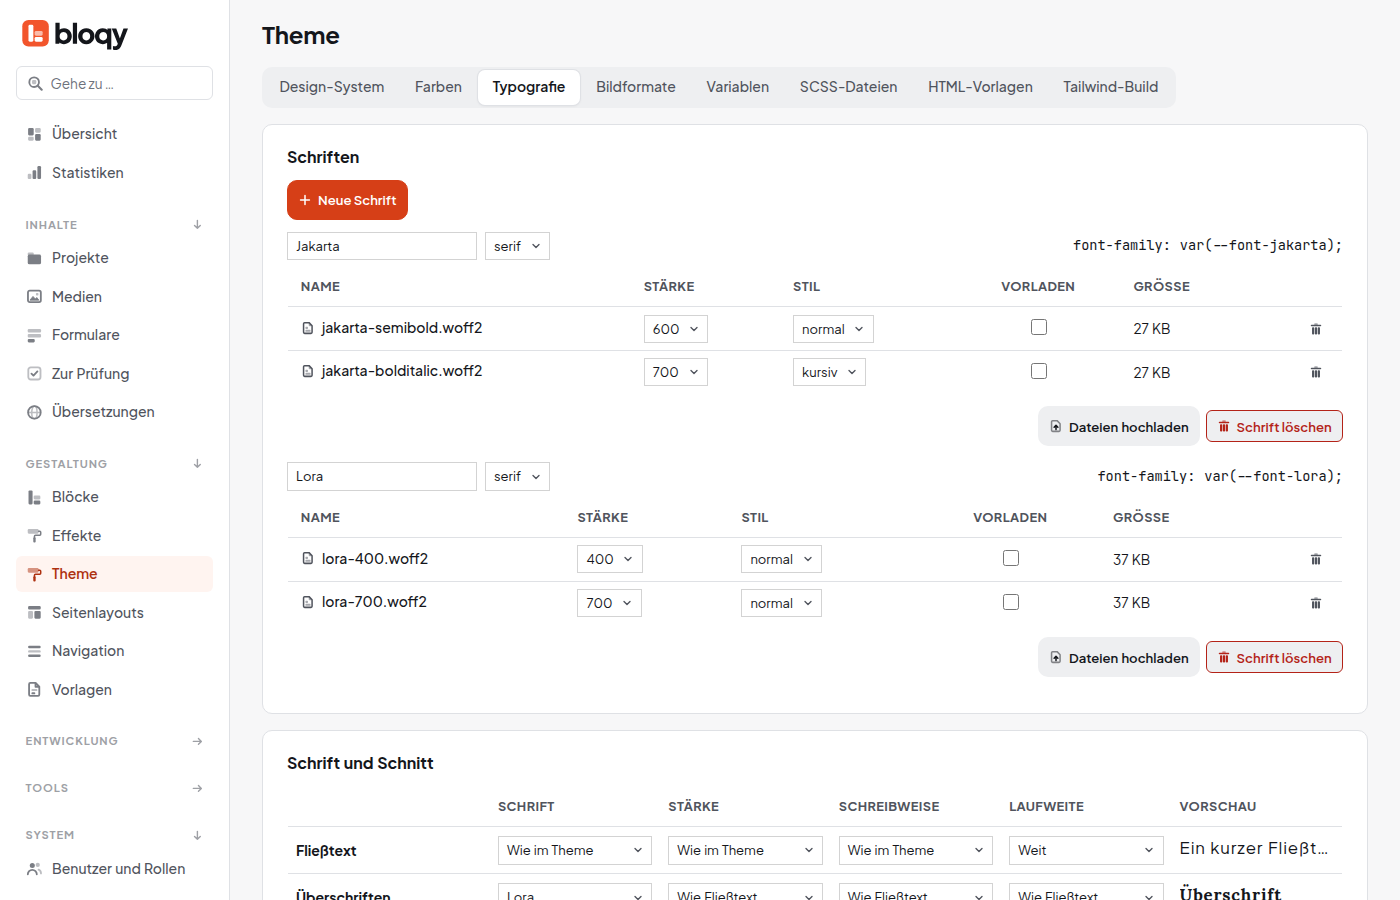Tick the Vorladen checkbox for lora-400.woff2
The width and height of the screenshot is (1400, 900).
point(1011,558)
